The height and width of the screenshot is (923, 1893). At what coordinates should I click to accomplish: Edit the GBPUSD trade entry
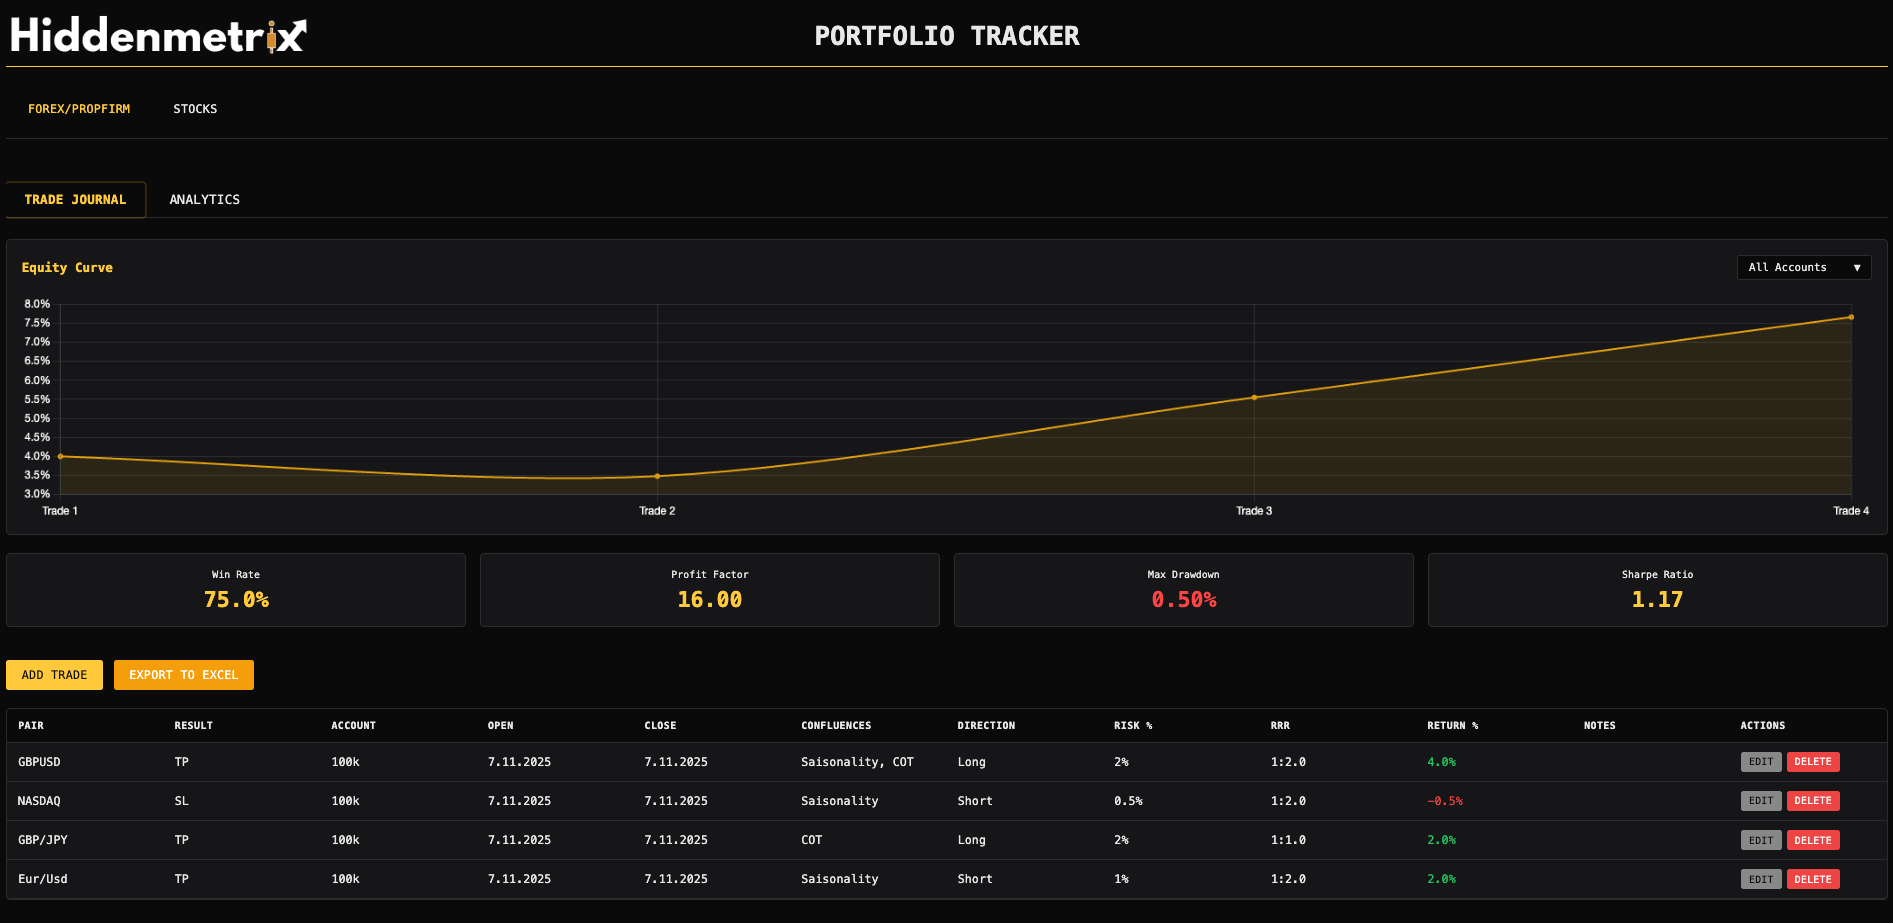point(1760,761)
